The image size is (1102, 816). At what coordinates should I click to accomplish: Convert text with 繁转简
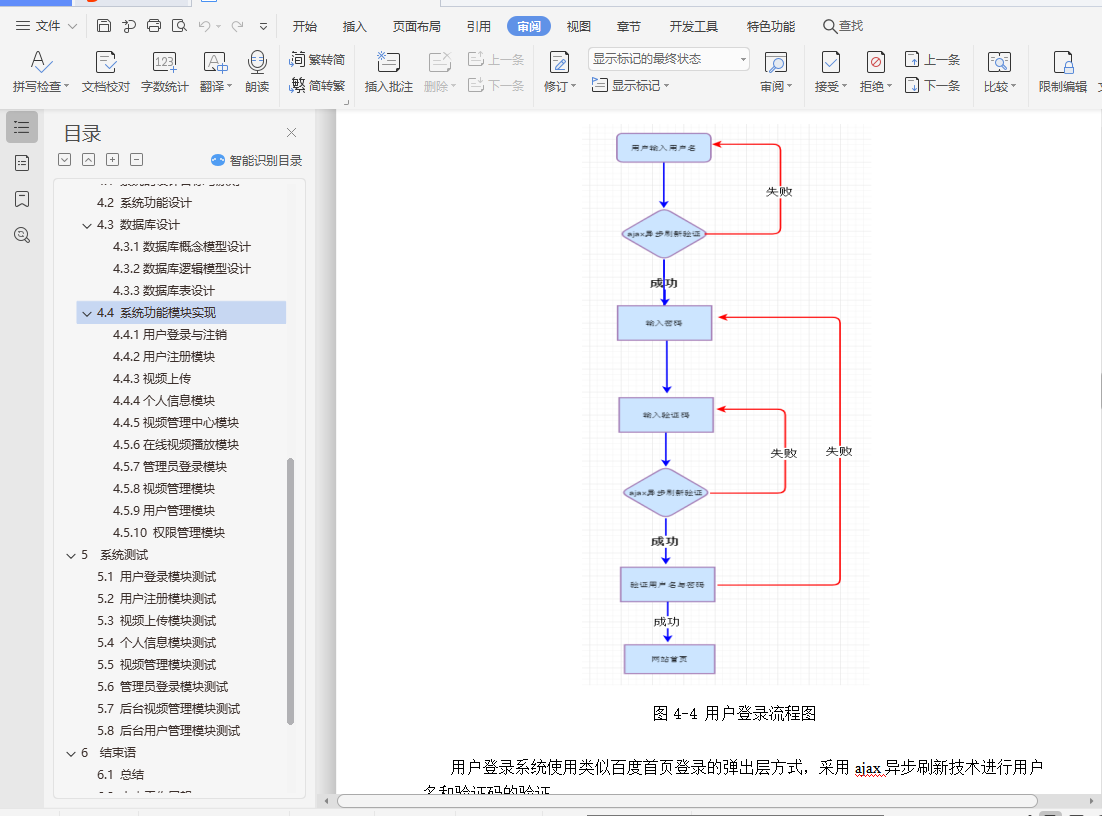(317, 59)
